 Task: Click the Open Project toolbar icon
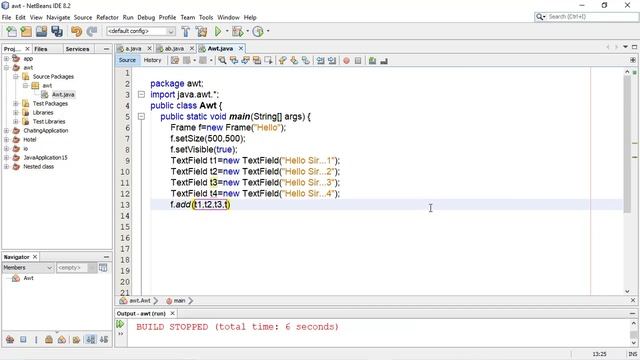tap(41, 31)
